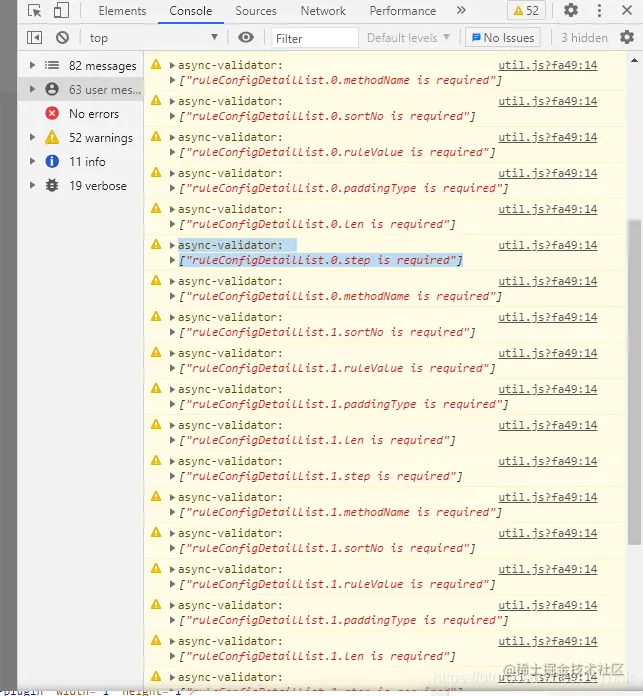The width and height of the screenshot is (643, 696).
Task: Click the 3 hidden messages label
Action: (584, 38)
